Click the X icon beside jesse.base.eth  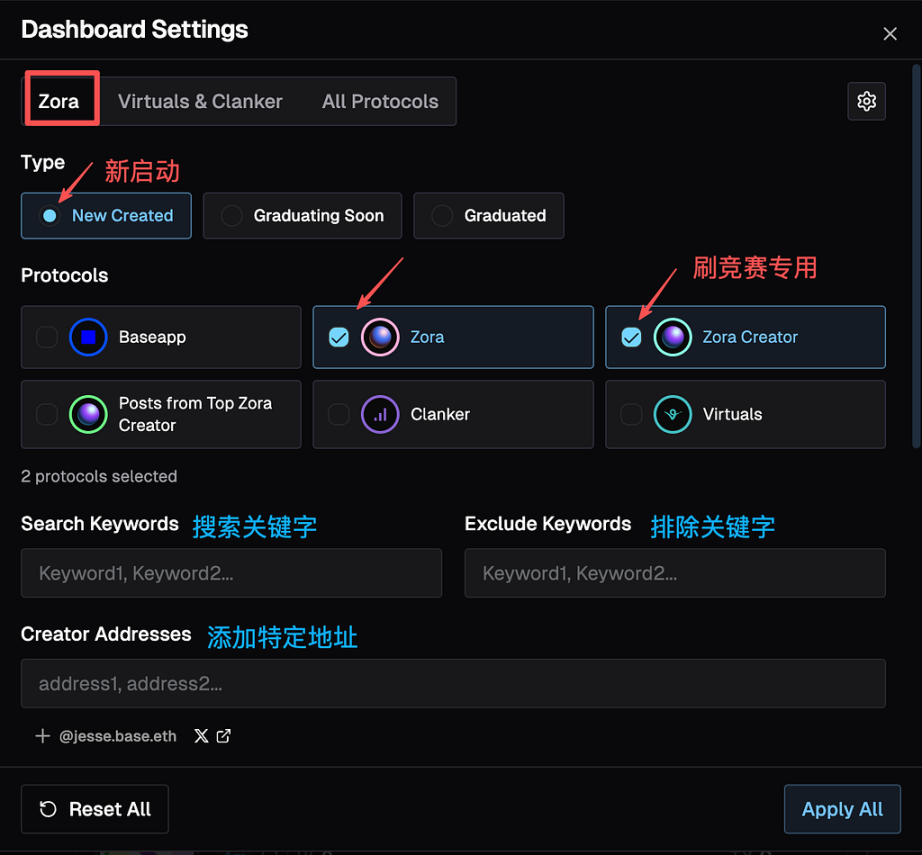click(201, 736)
